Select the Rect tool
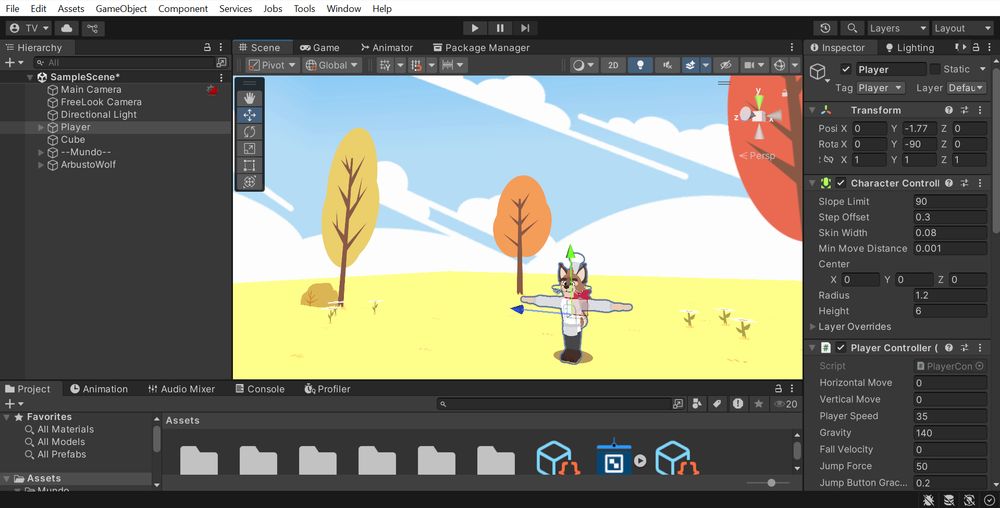 point(249,165)
